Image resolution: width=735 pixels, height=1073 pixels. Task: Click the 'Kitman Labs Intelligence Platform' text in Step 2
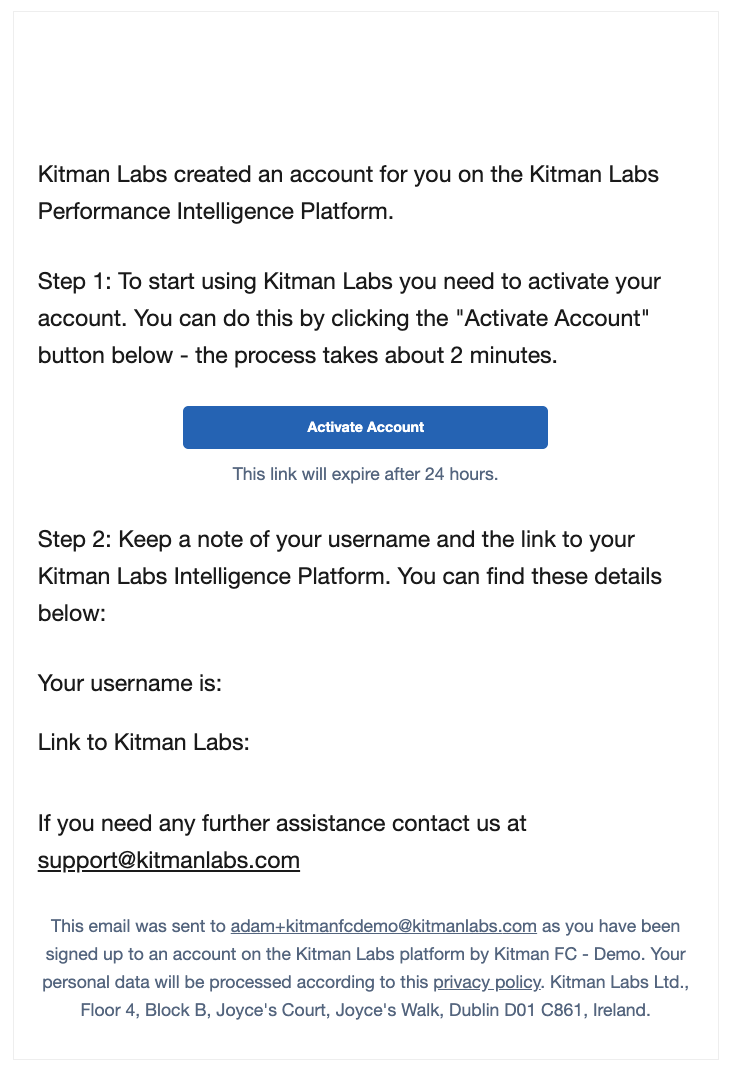click(x=214, y=576)
